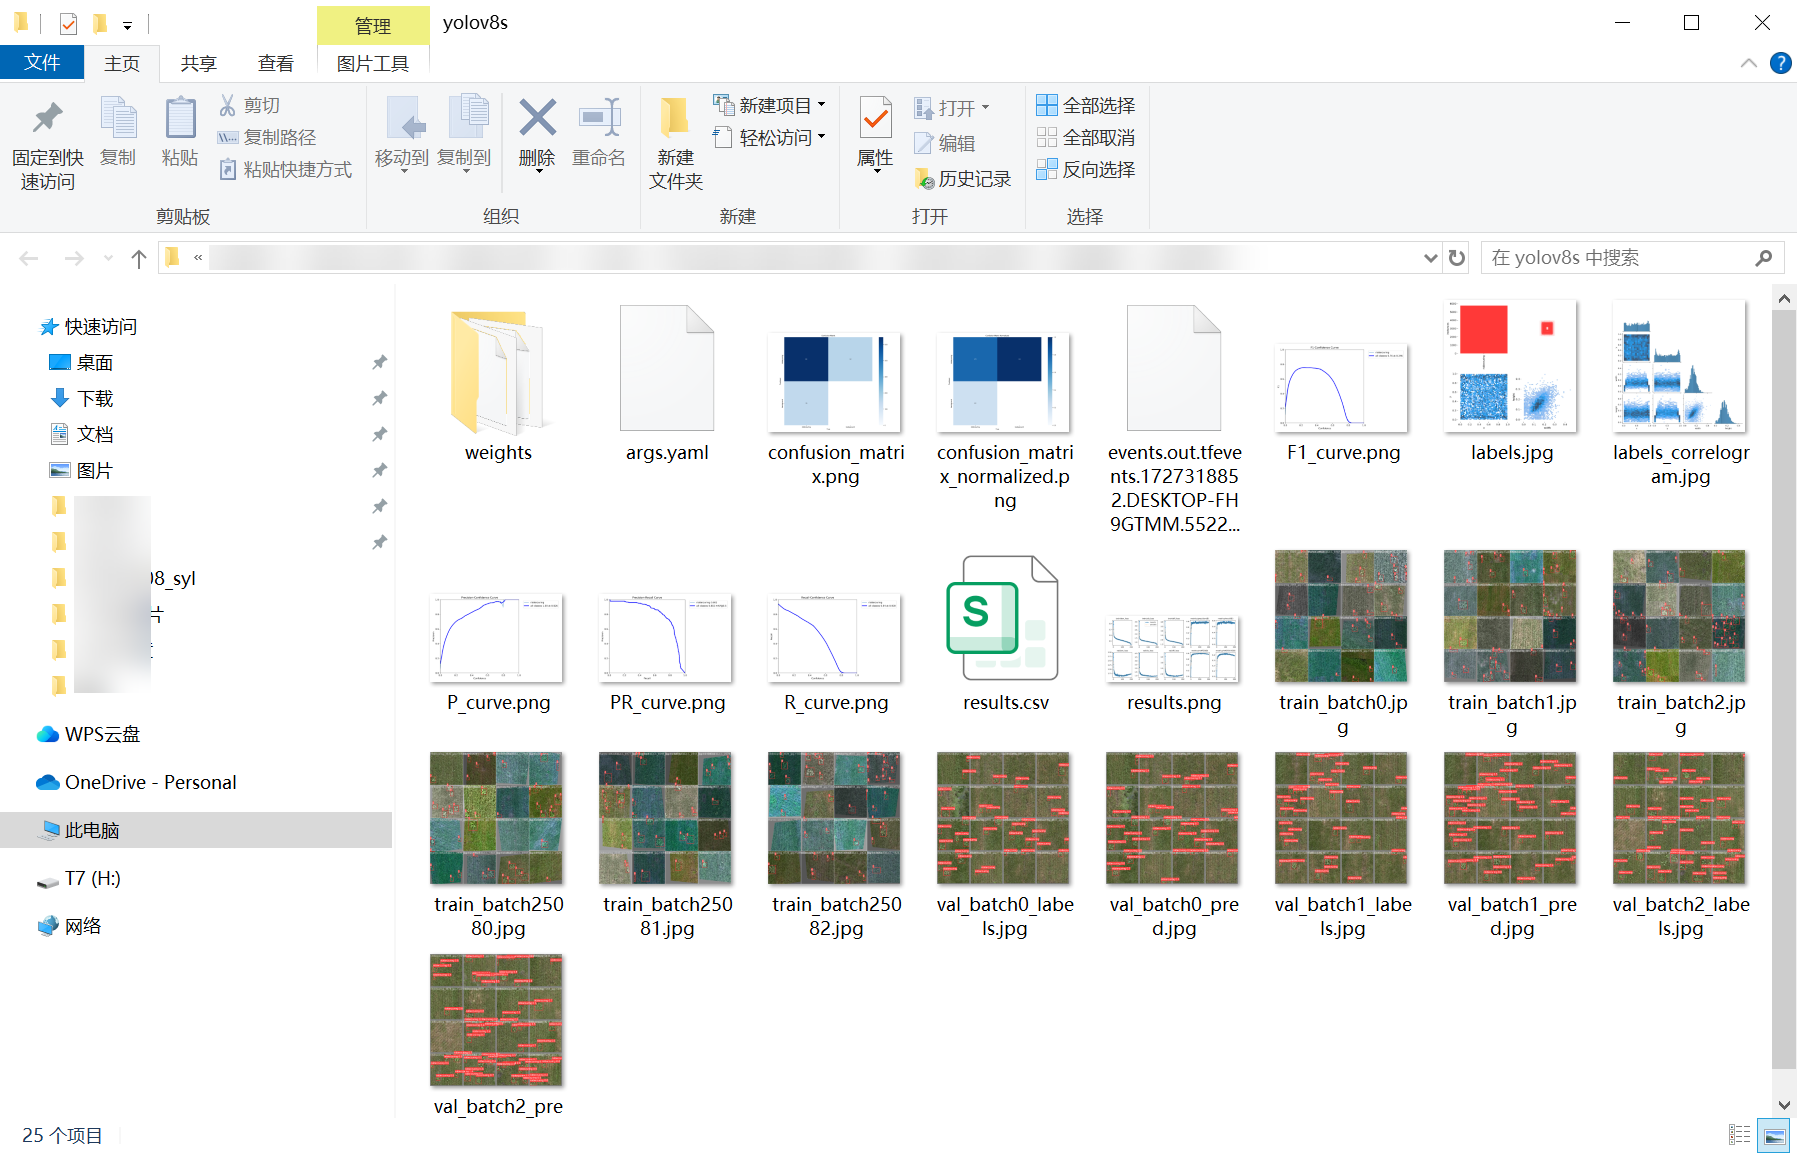
Task: Open WPS云盘 in navigation pane
Action: [102, 734]
